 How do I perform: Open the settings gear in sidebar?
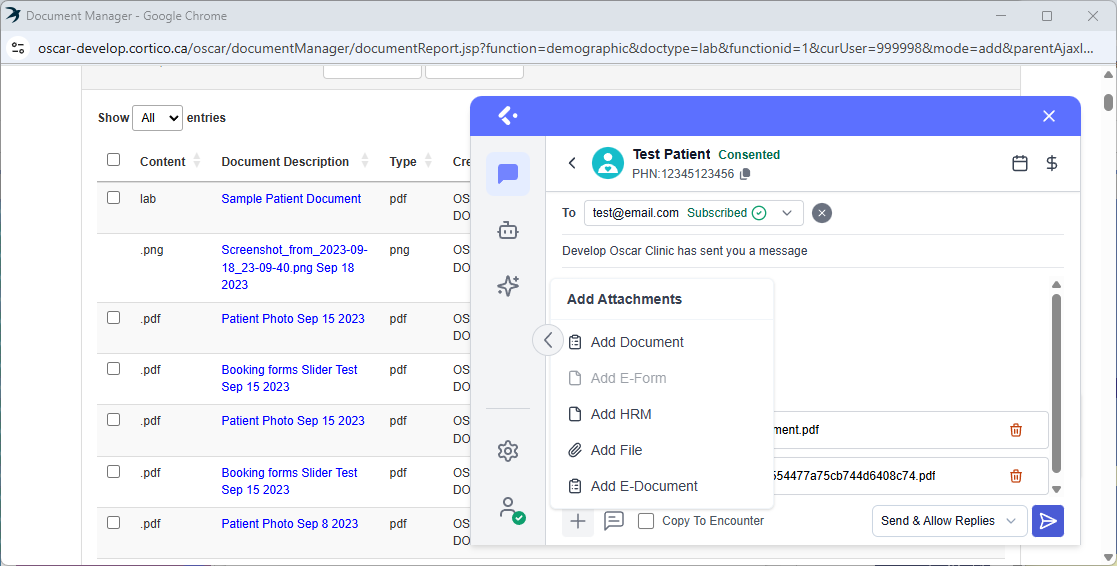click(508, 451)
